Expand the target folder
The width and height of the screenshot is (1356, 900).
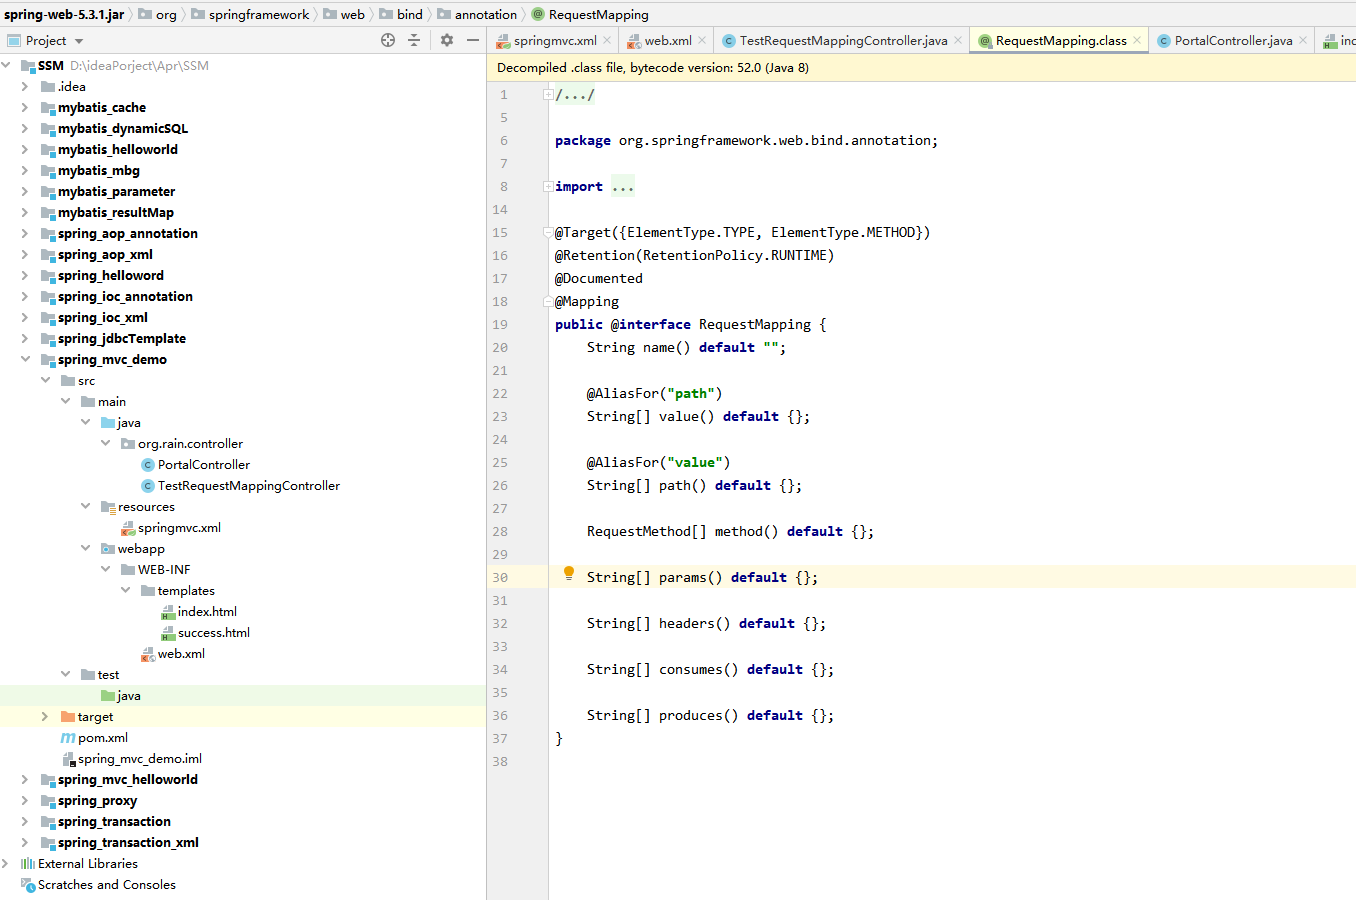click(x=45, y=716)
